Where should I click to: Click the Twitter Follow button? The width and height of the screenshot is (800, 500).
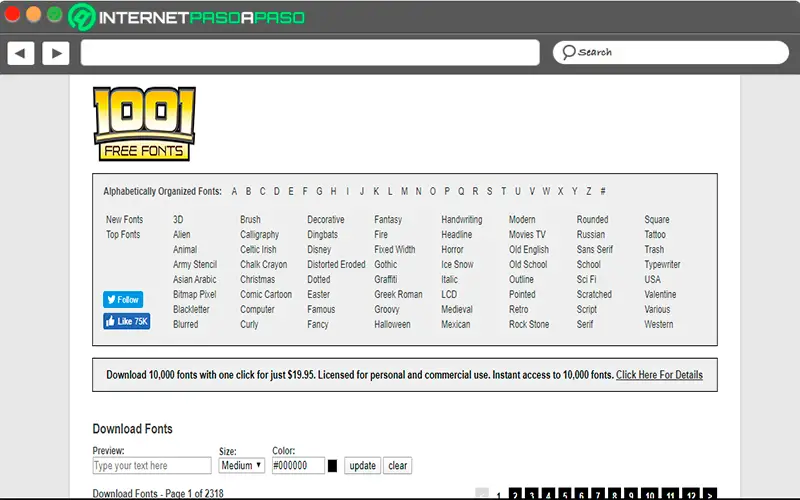(123, 299)
